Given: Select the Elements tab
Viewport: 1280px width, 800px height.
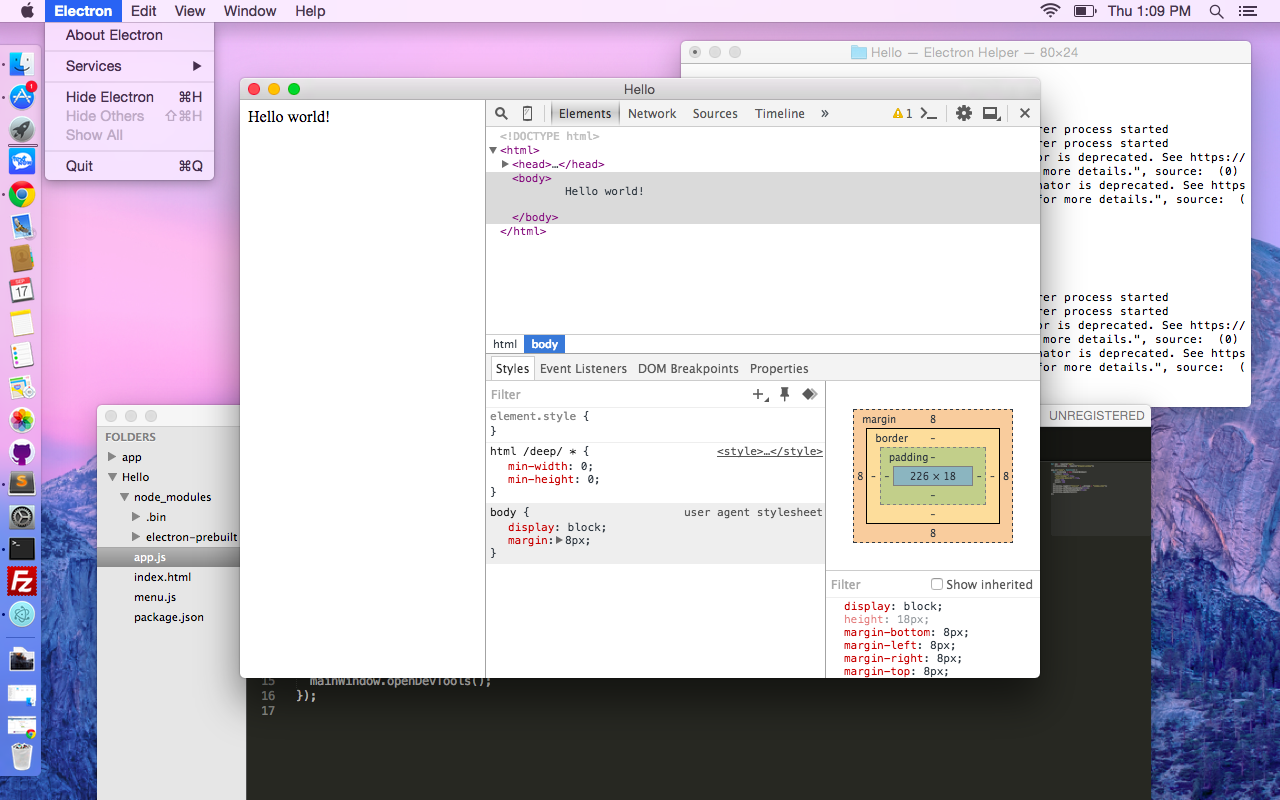Looking at the screenshot, I should 585,114.
